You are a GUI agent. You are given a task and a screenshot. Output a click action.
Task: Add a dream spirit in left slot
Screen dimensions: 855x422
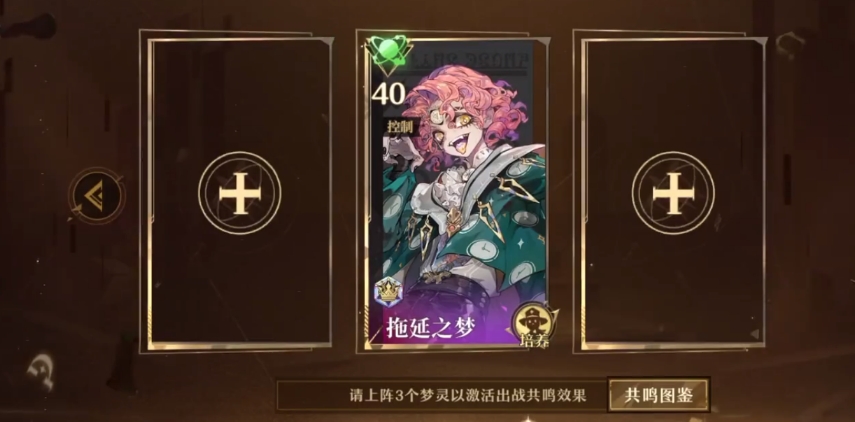coord(240,193)
